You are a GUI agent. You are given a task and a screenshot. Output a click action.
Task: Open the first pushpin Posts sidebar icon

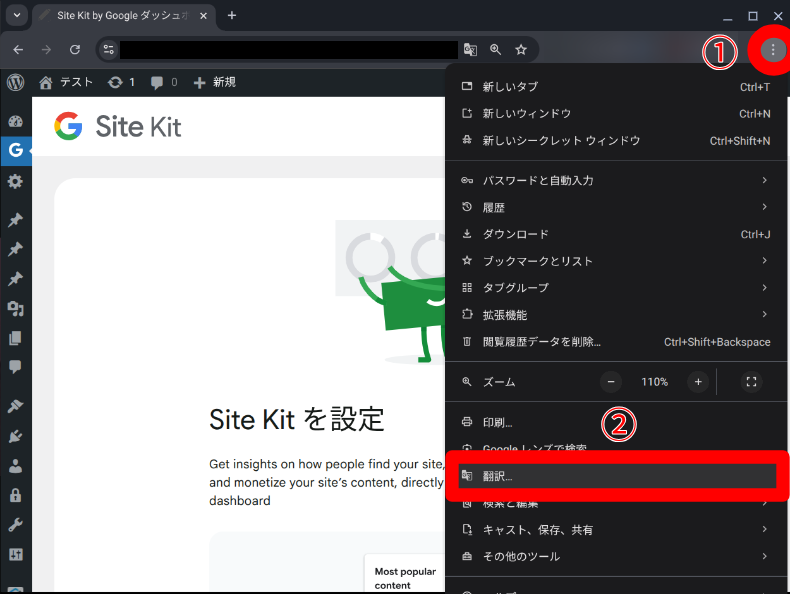coord(16,220)
